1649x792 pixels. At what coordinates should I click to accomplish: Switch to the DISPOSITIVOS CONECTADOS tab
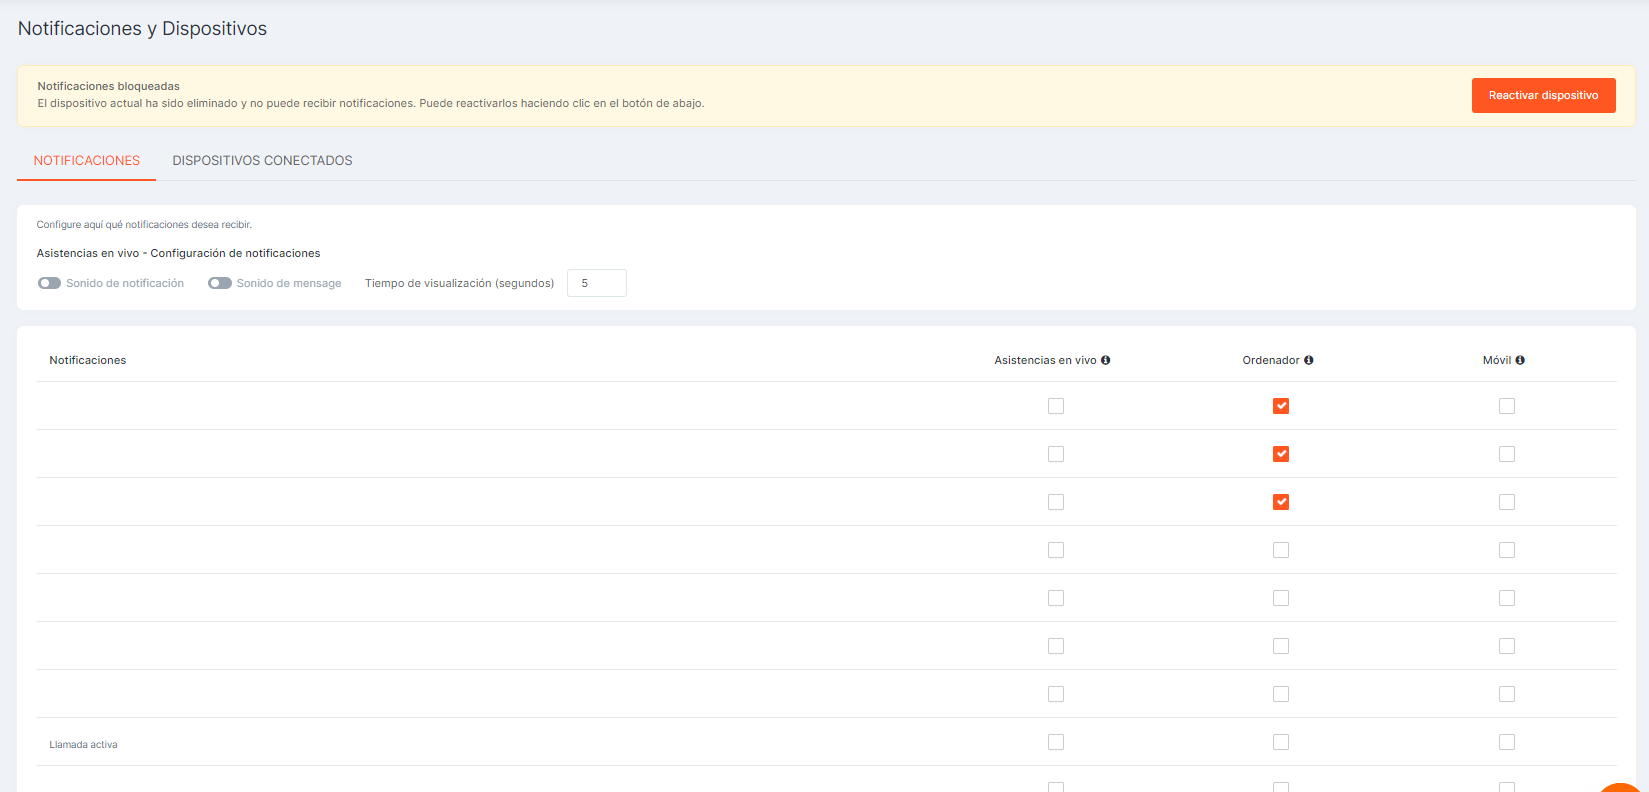tap(262, 161)
